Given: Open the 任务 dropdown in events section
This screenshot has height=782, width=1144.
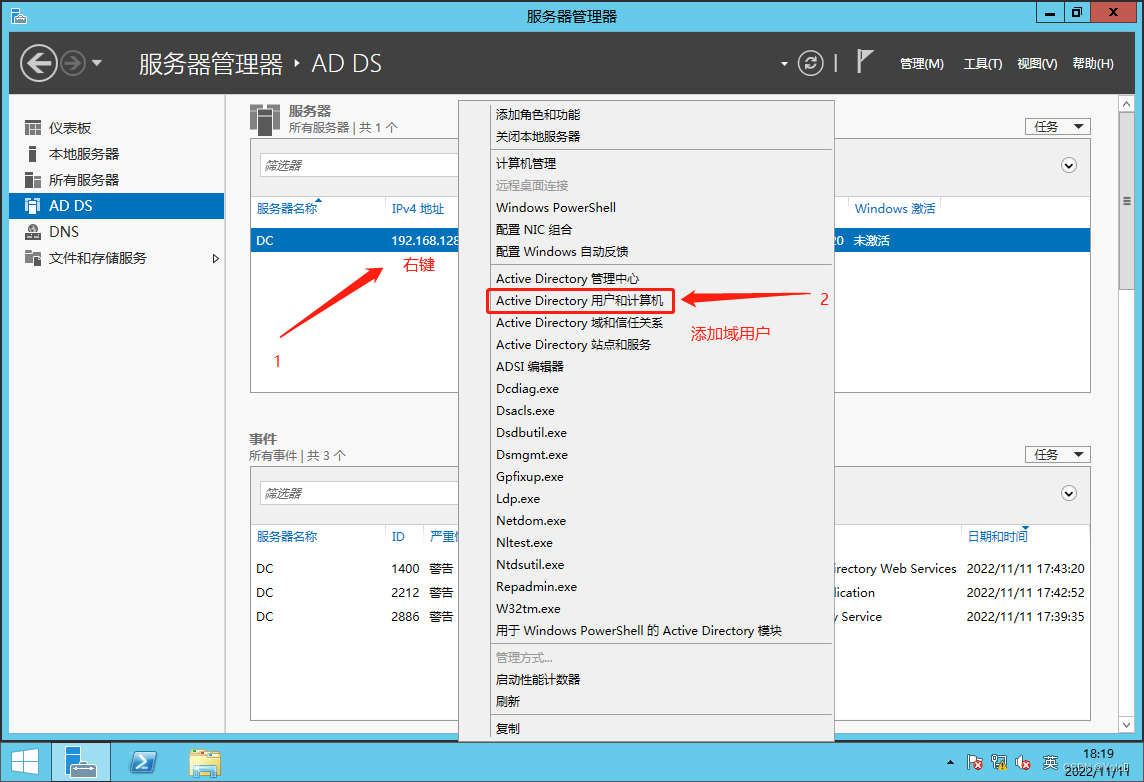Looking at the screenshot, I should click(x=1058, y=455).
